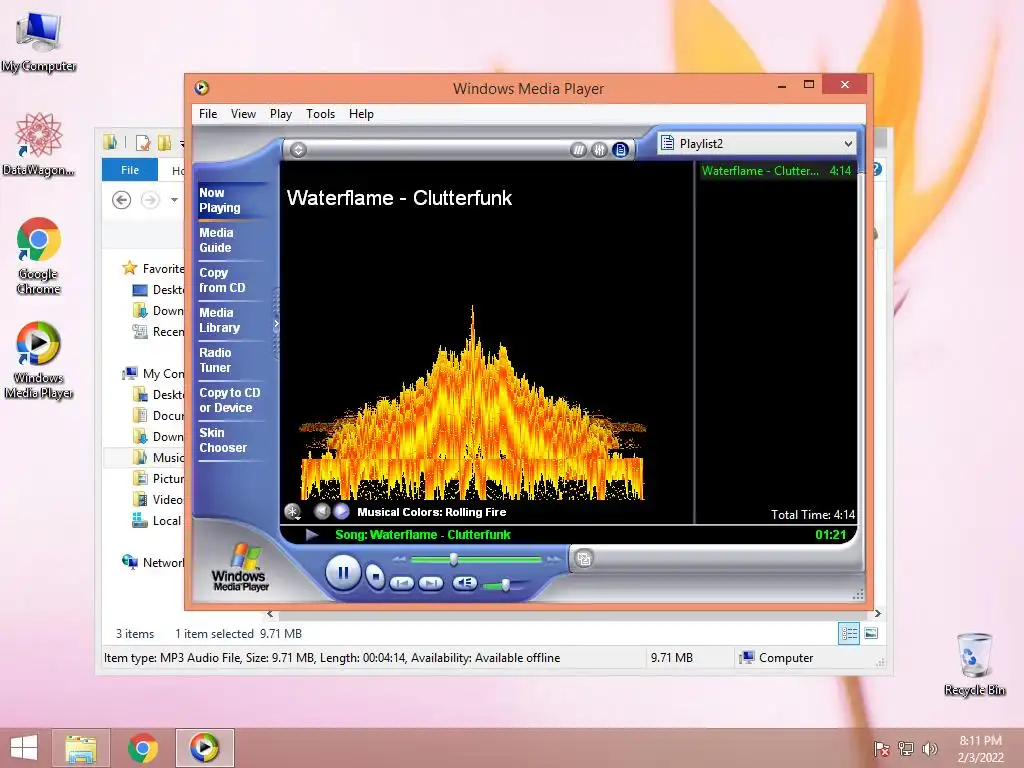Click the seek bar position handle
This screenshot has height=768, width=1024.
(453, 559)
